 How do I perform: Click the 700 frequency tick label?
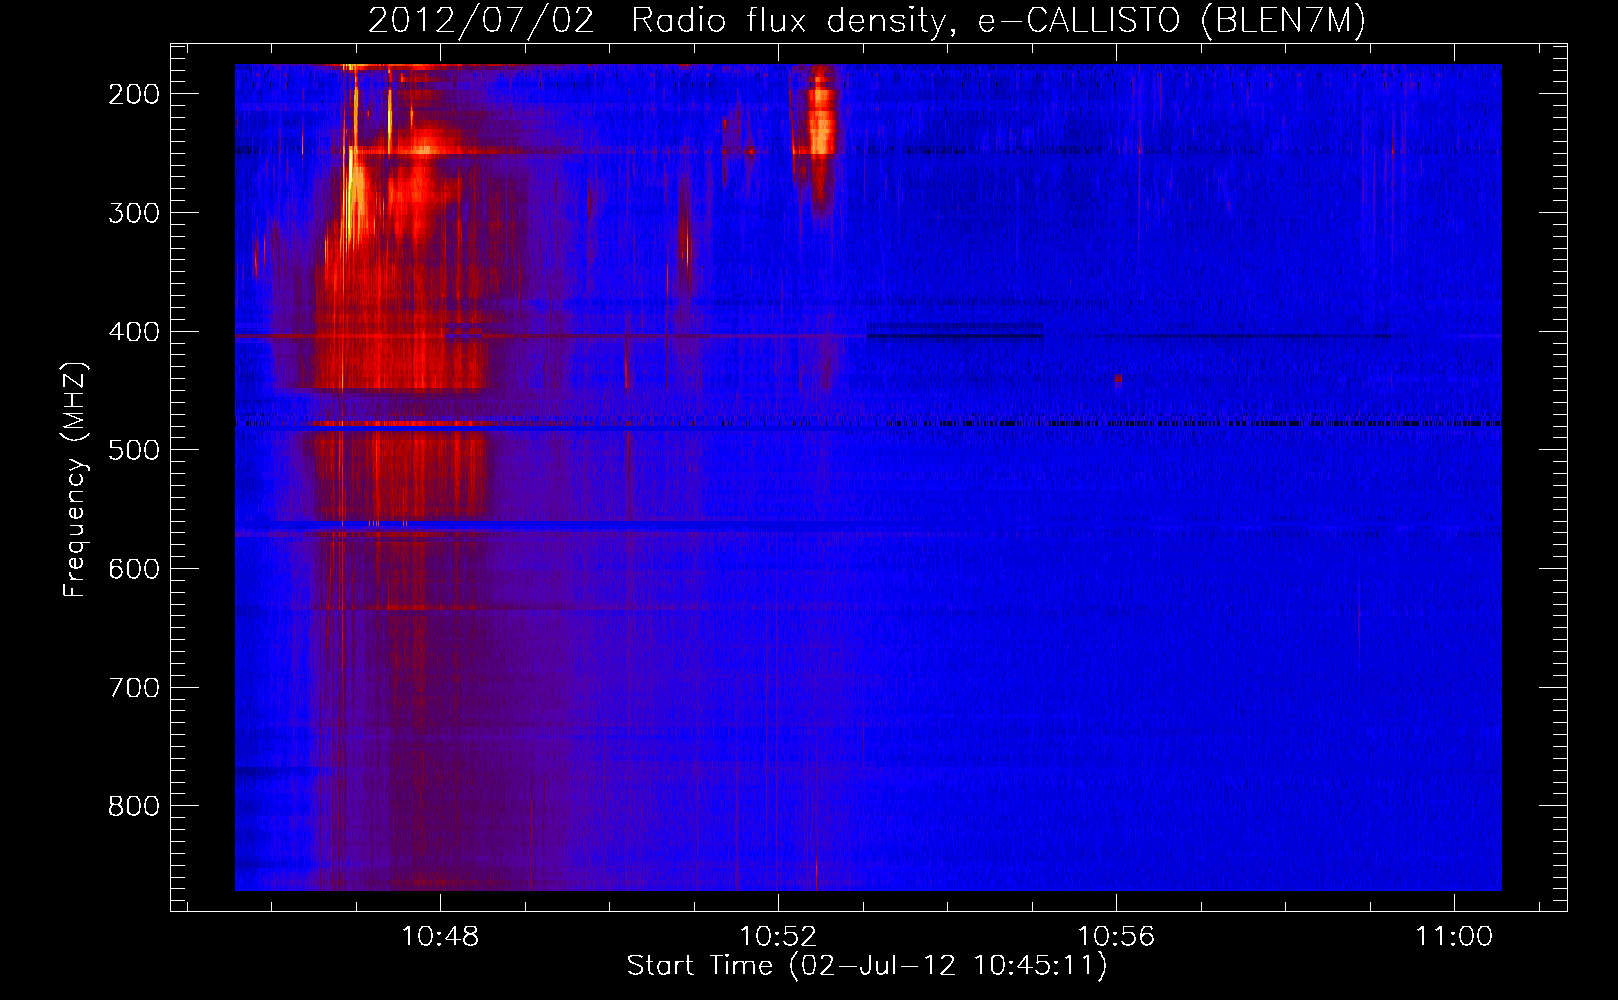click(x=134, y=688)
